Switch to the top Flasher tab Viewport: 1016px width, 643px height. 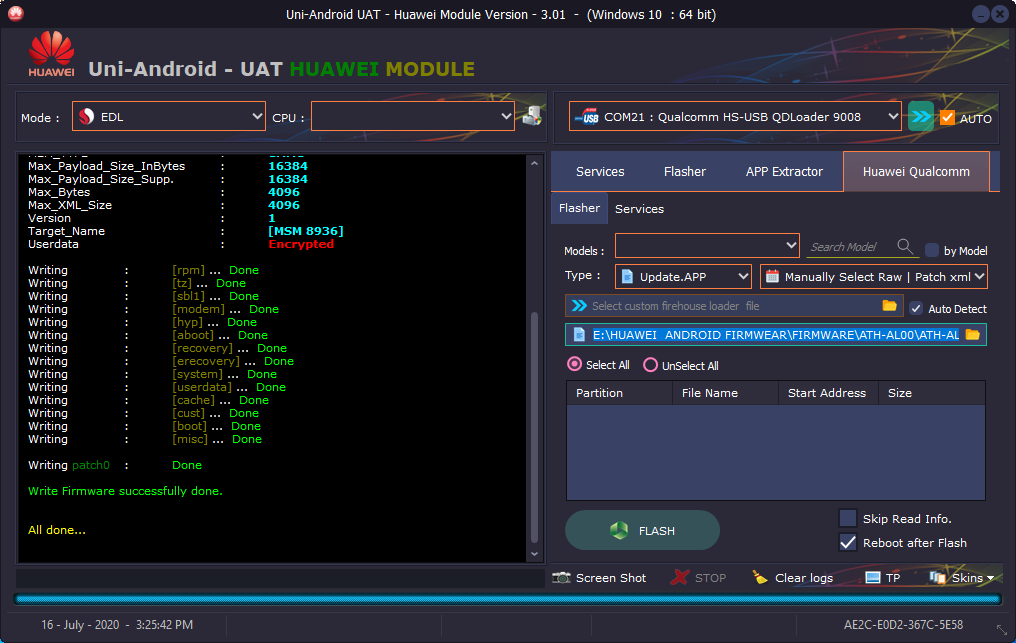tap(685, 172)
